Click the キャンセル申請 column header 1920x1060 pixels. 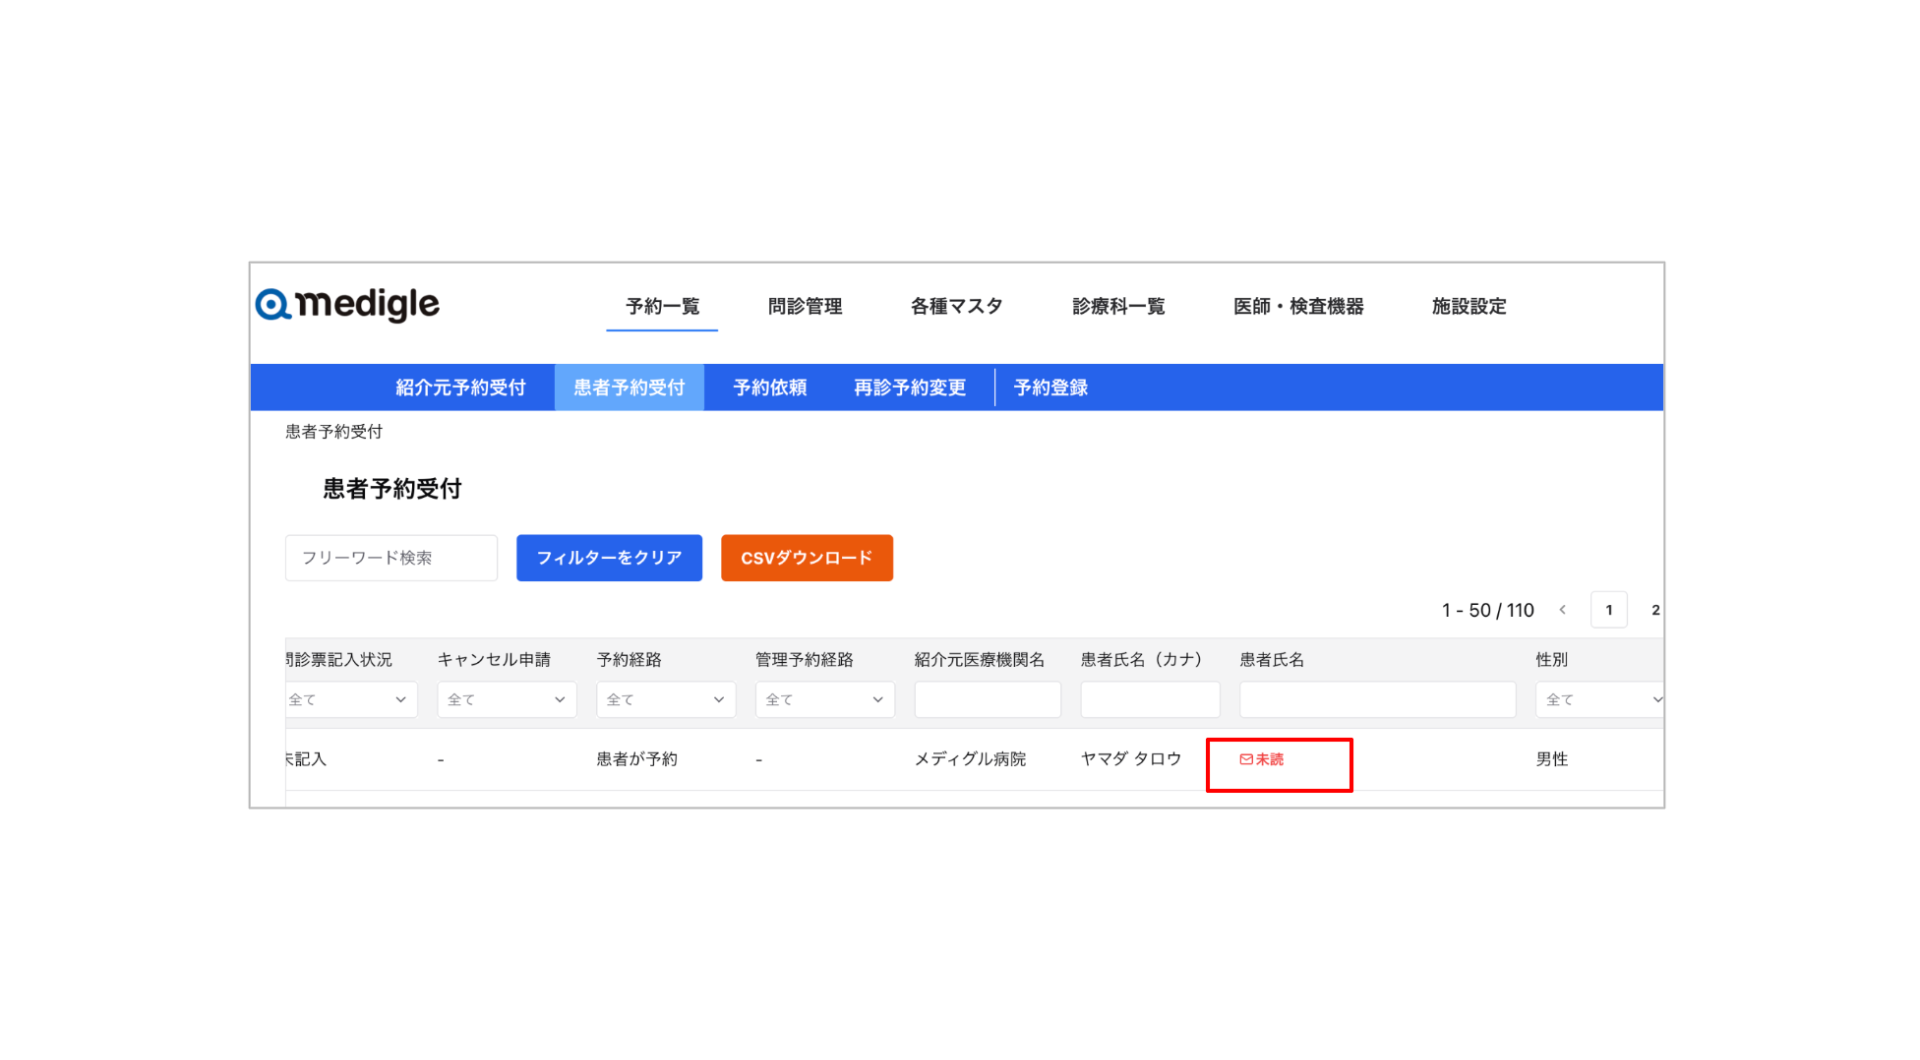pos(494,660)
